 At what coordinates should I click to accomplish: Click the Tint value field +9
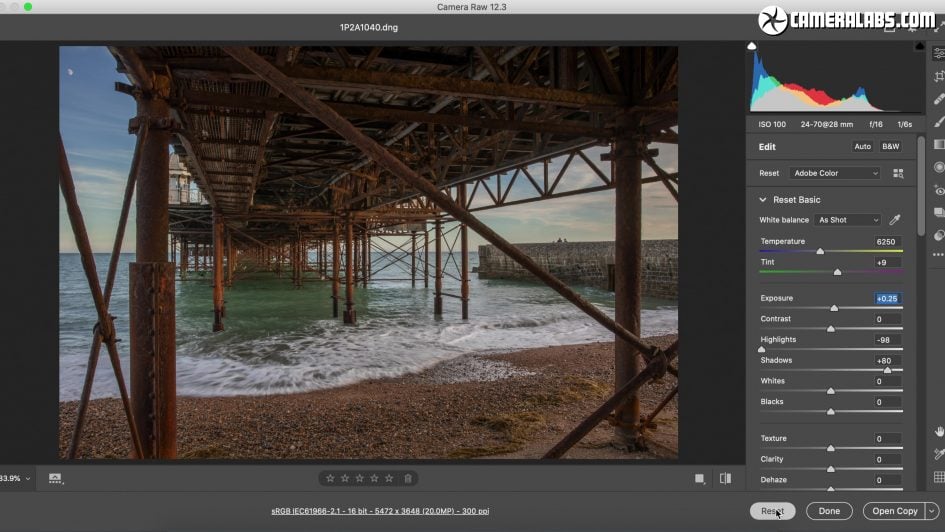888,263
